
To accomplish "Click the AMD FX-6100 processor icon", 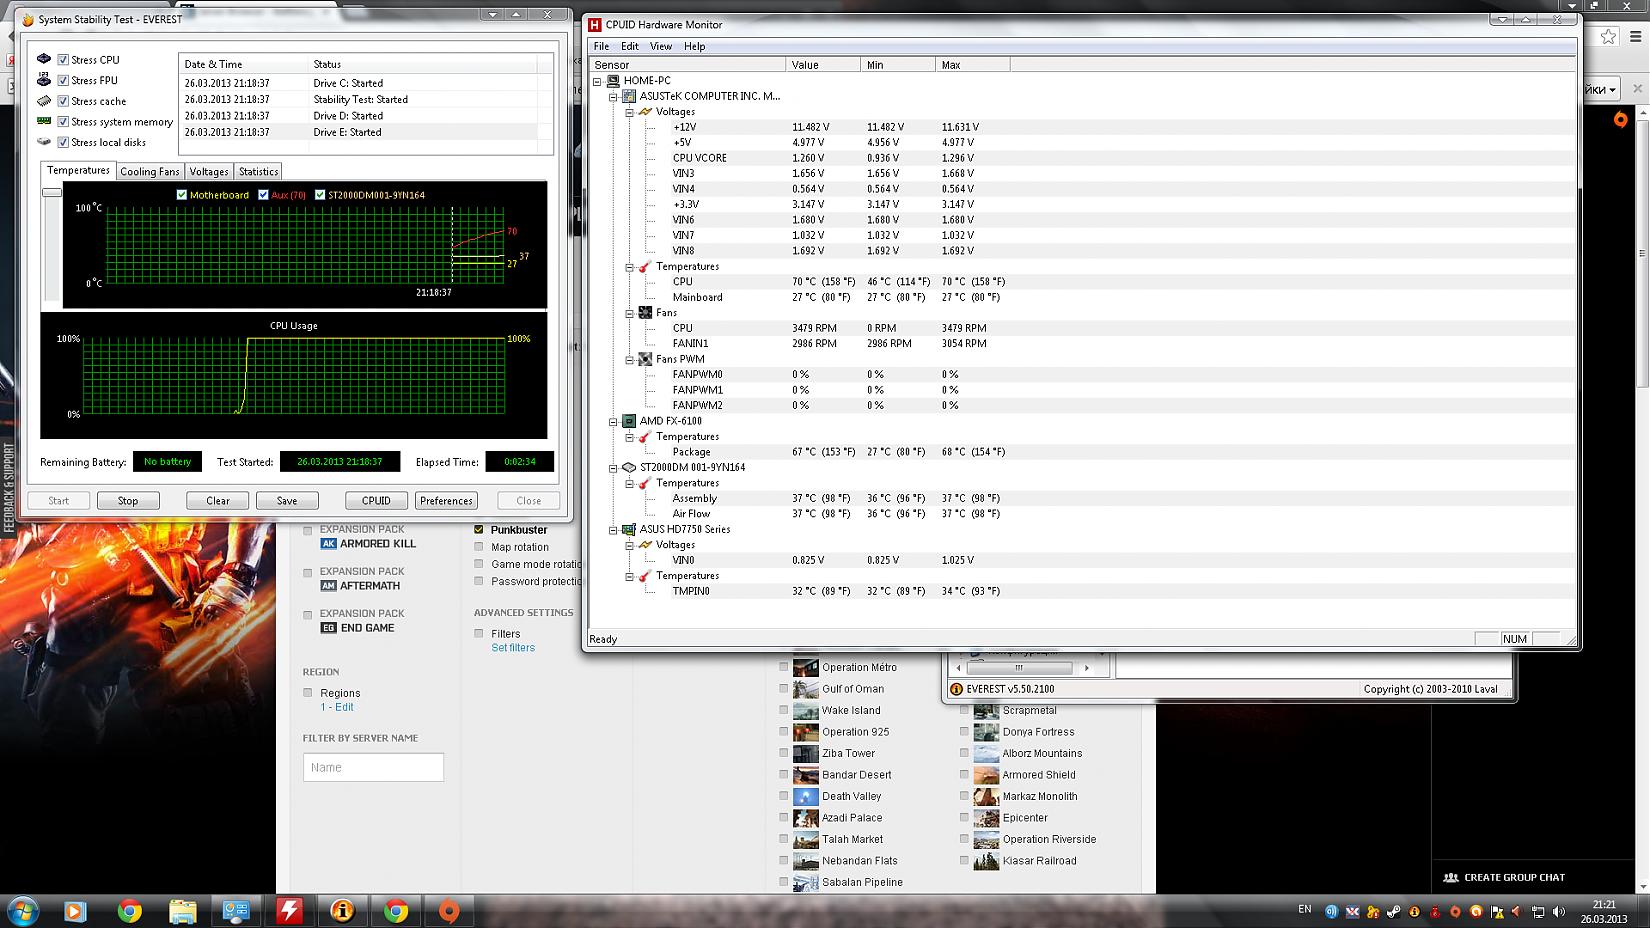I will tap(629, 421).
